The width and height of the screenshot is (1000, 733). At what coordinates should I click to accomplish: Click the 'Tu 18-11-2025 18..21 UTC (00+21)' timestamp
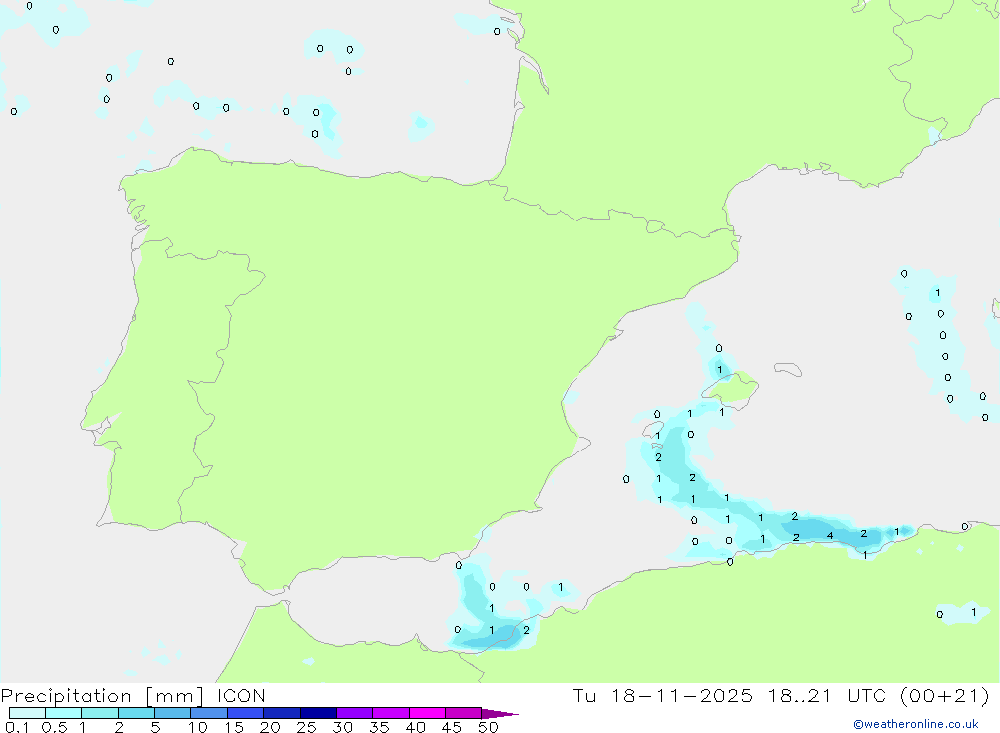point(781,695)
